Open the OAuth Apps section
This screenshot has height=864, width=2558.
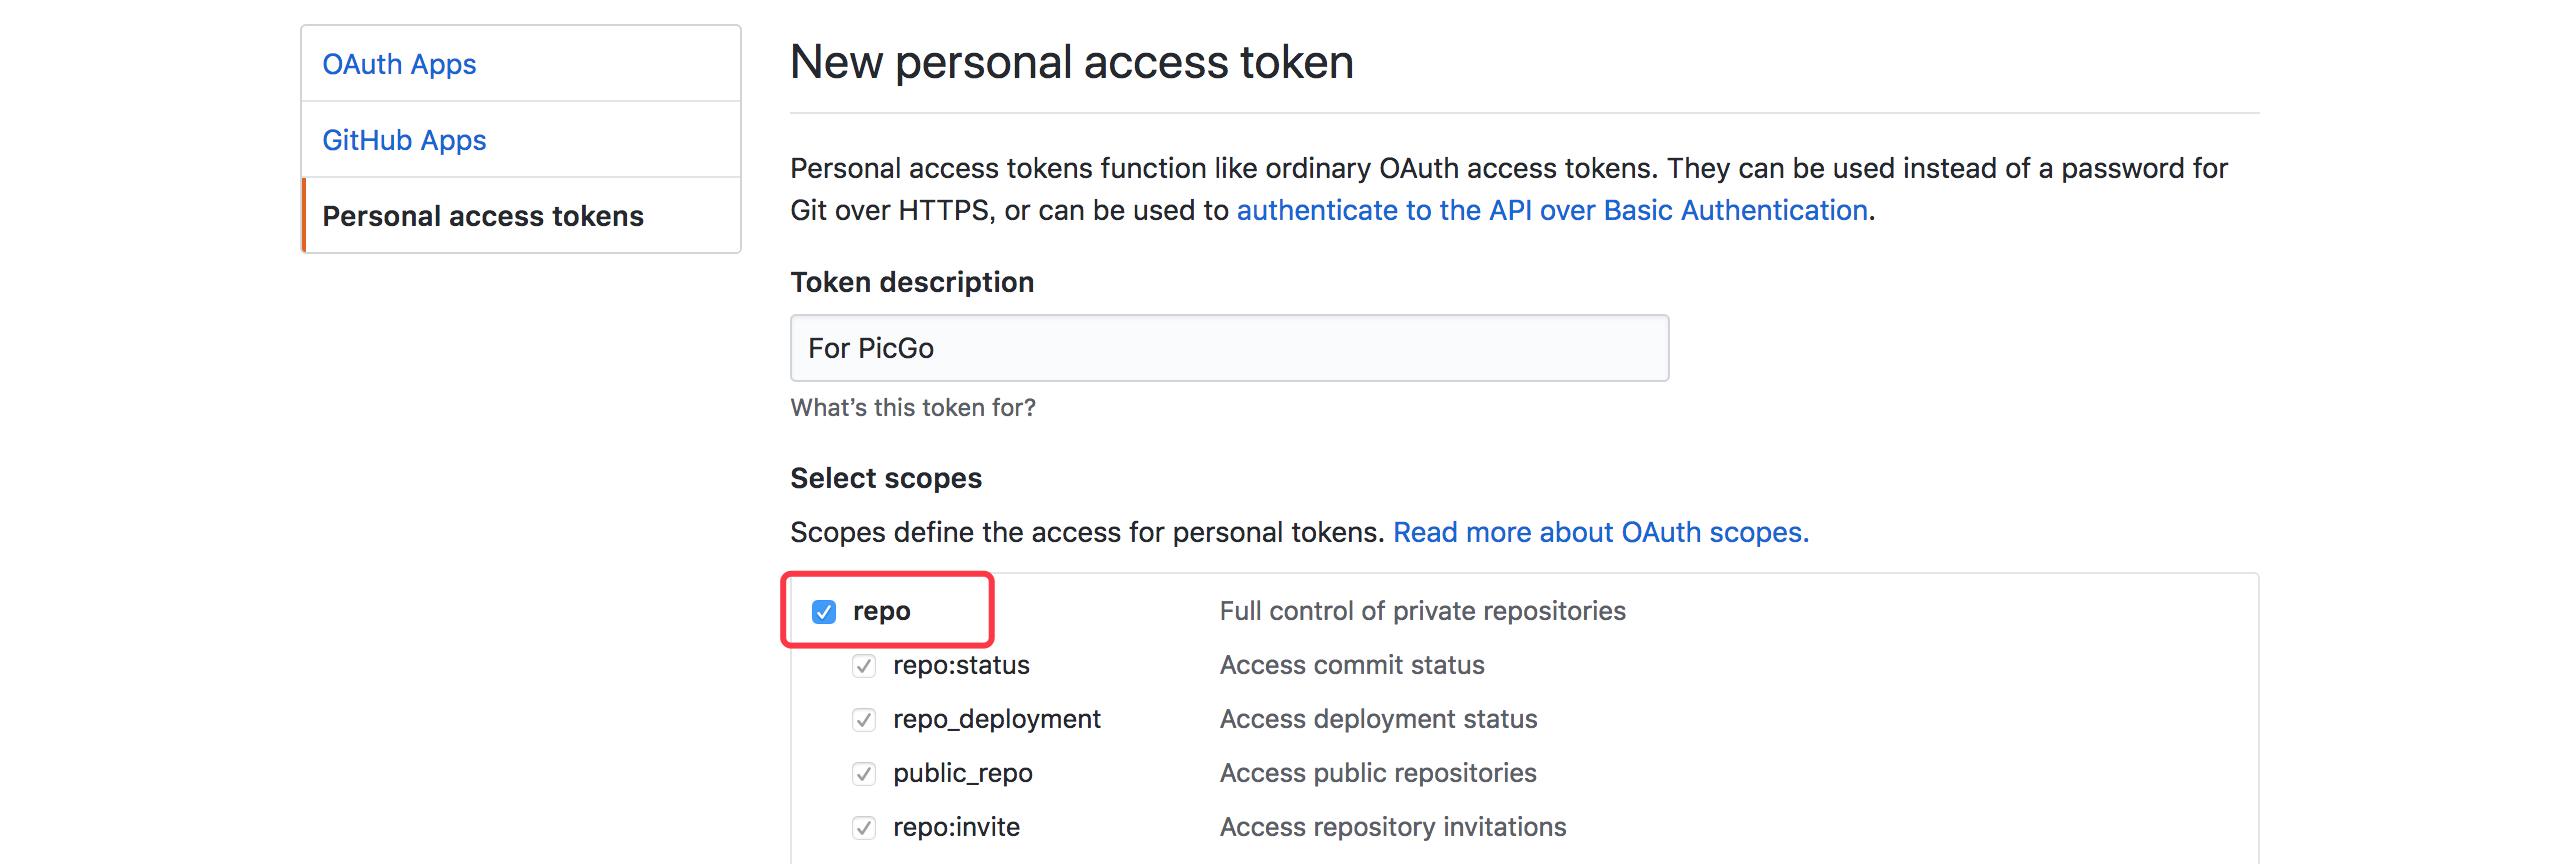coord(400,63)
